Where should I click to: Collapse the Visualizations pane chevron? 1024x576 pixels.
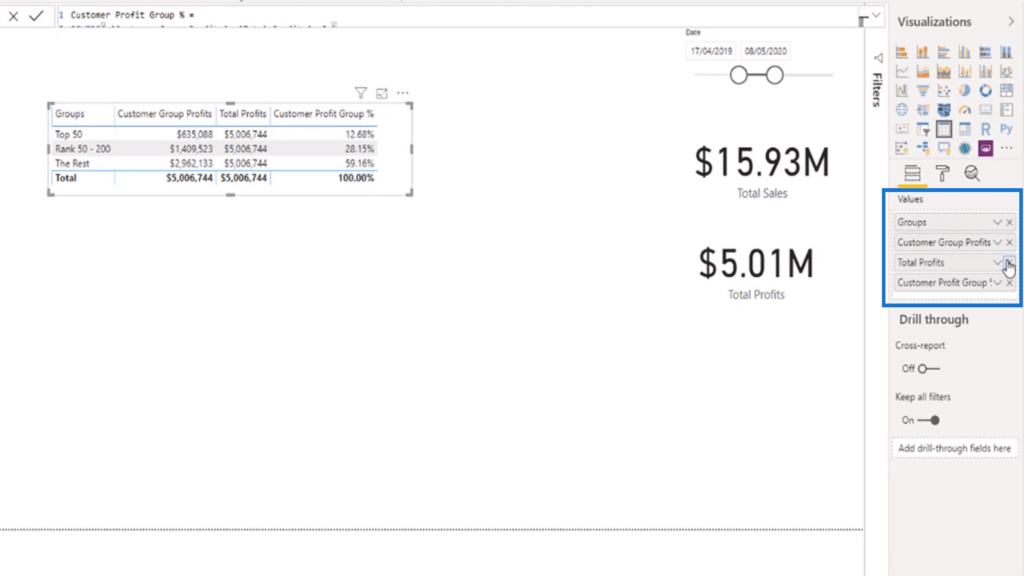click(x=1011, y=22)
